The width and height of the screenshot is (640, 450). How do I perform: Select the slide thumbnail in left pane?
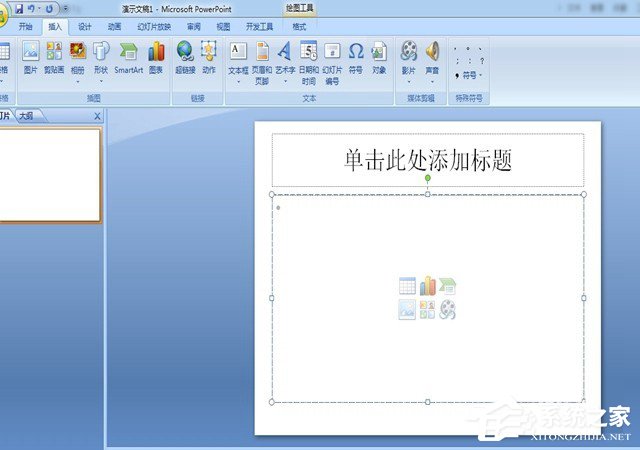(48, 174)
